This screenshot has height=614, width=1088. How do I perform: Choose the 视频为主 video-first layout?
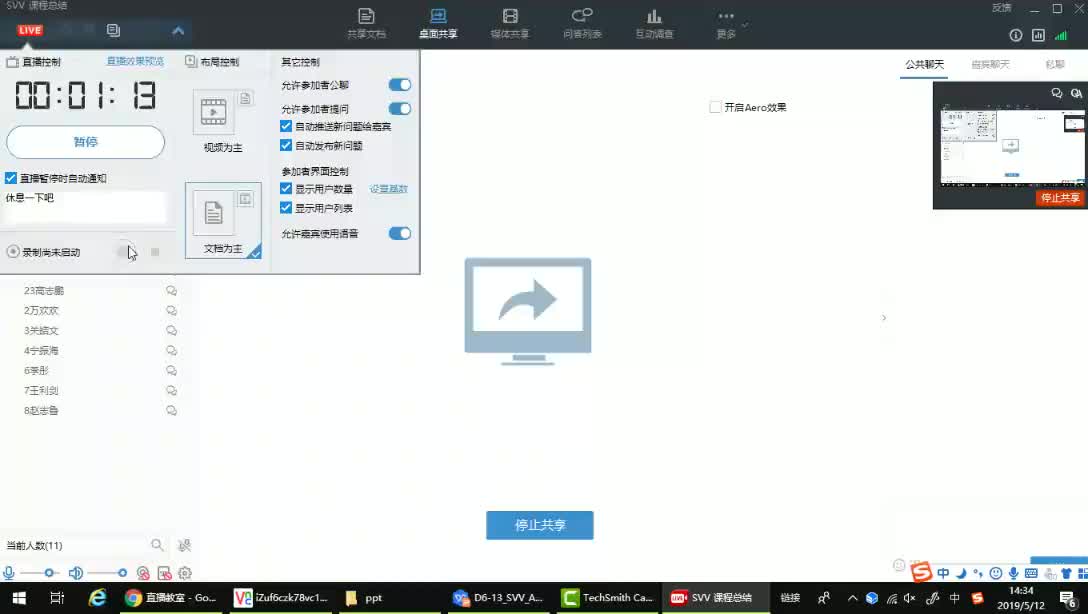pyautogui.click(x=223, y=121)
